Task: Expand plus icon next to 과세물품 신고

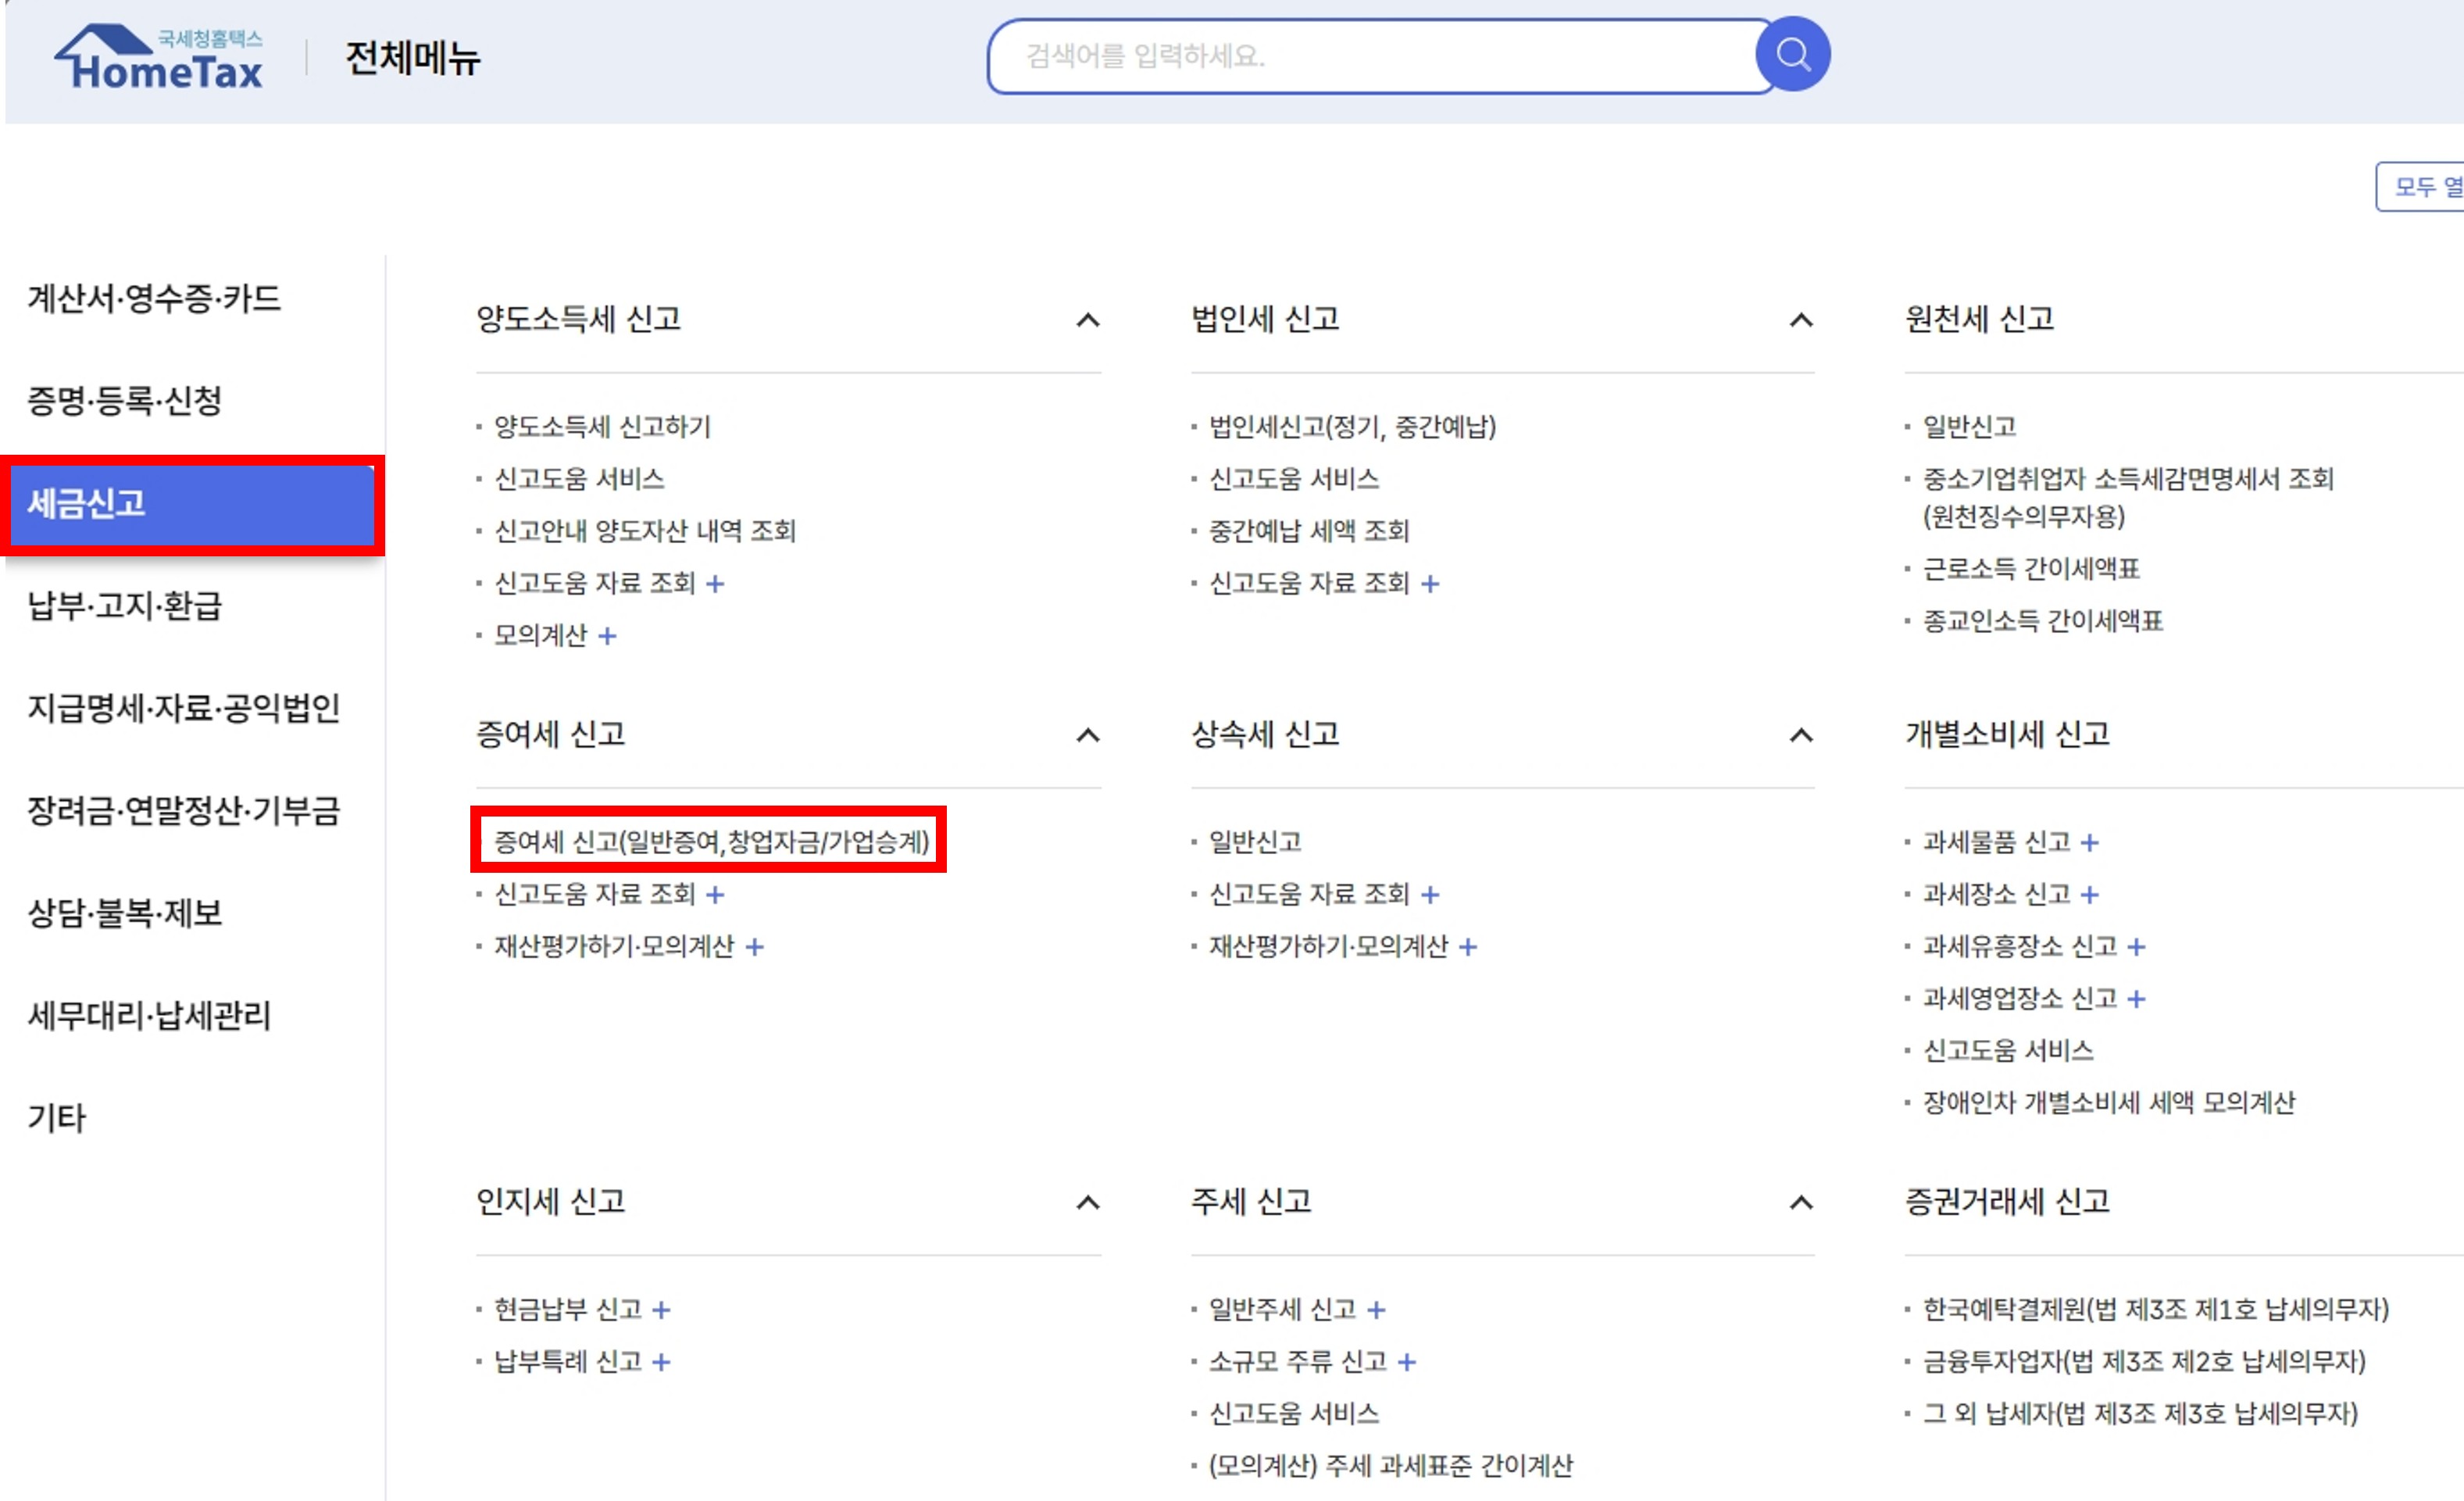Action: [x=2089, y=843]
